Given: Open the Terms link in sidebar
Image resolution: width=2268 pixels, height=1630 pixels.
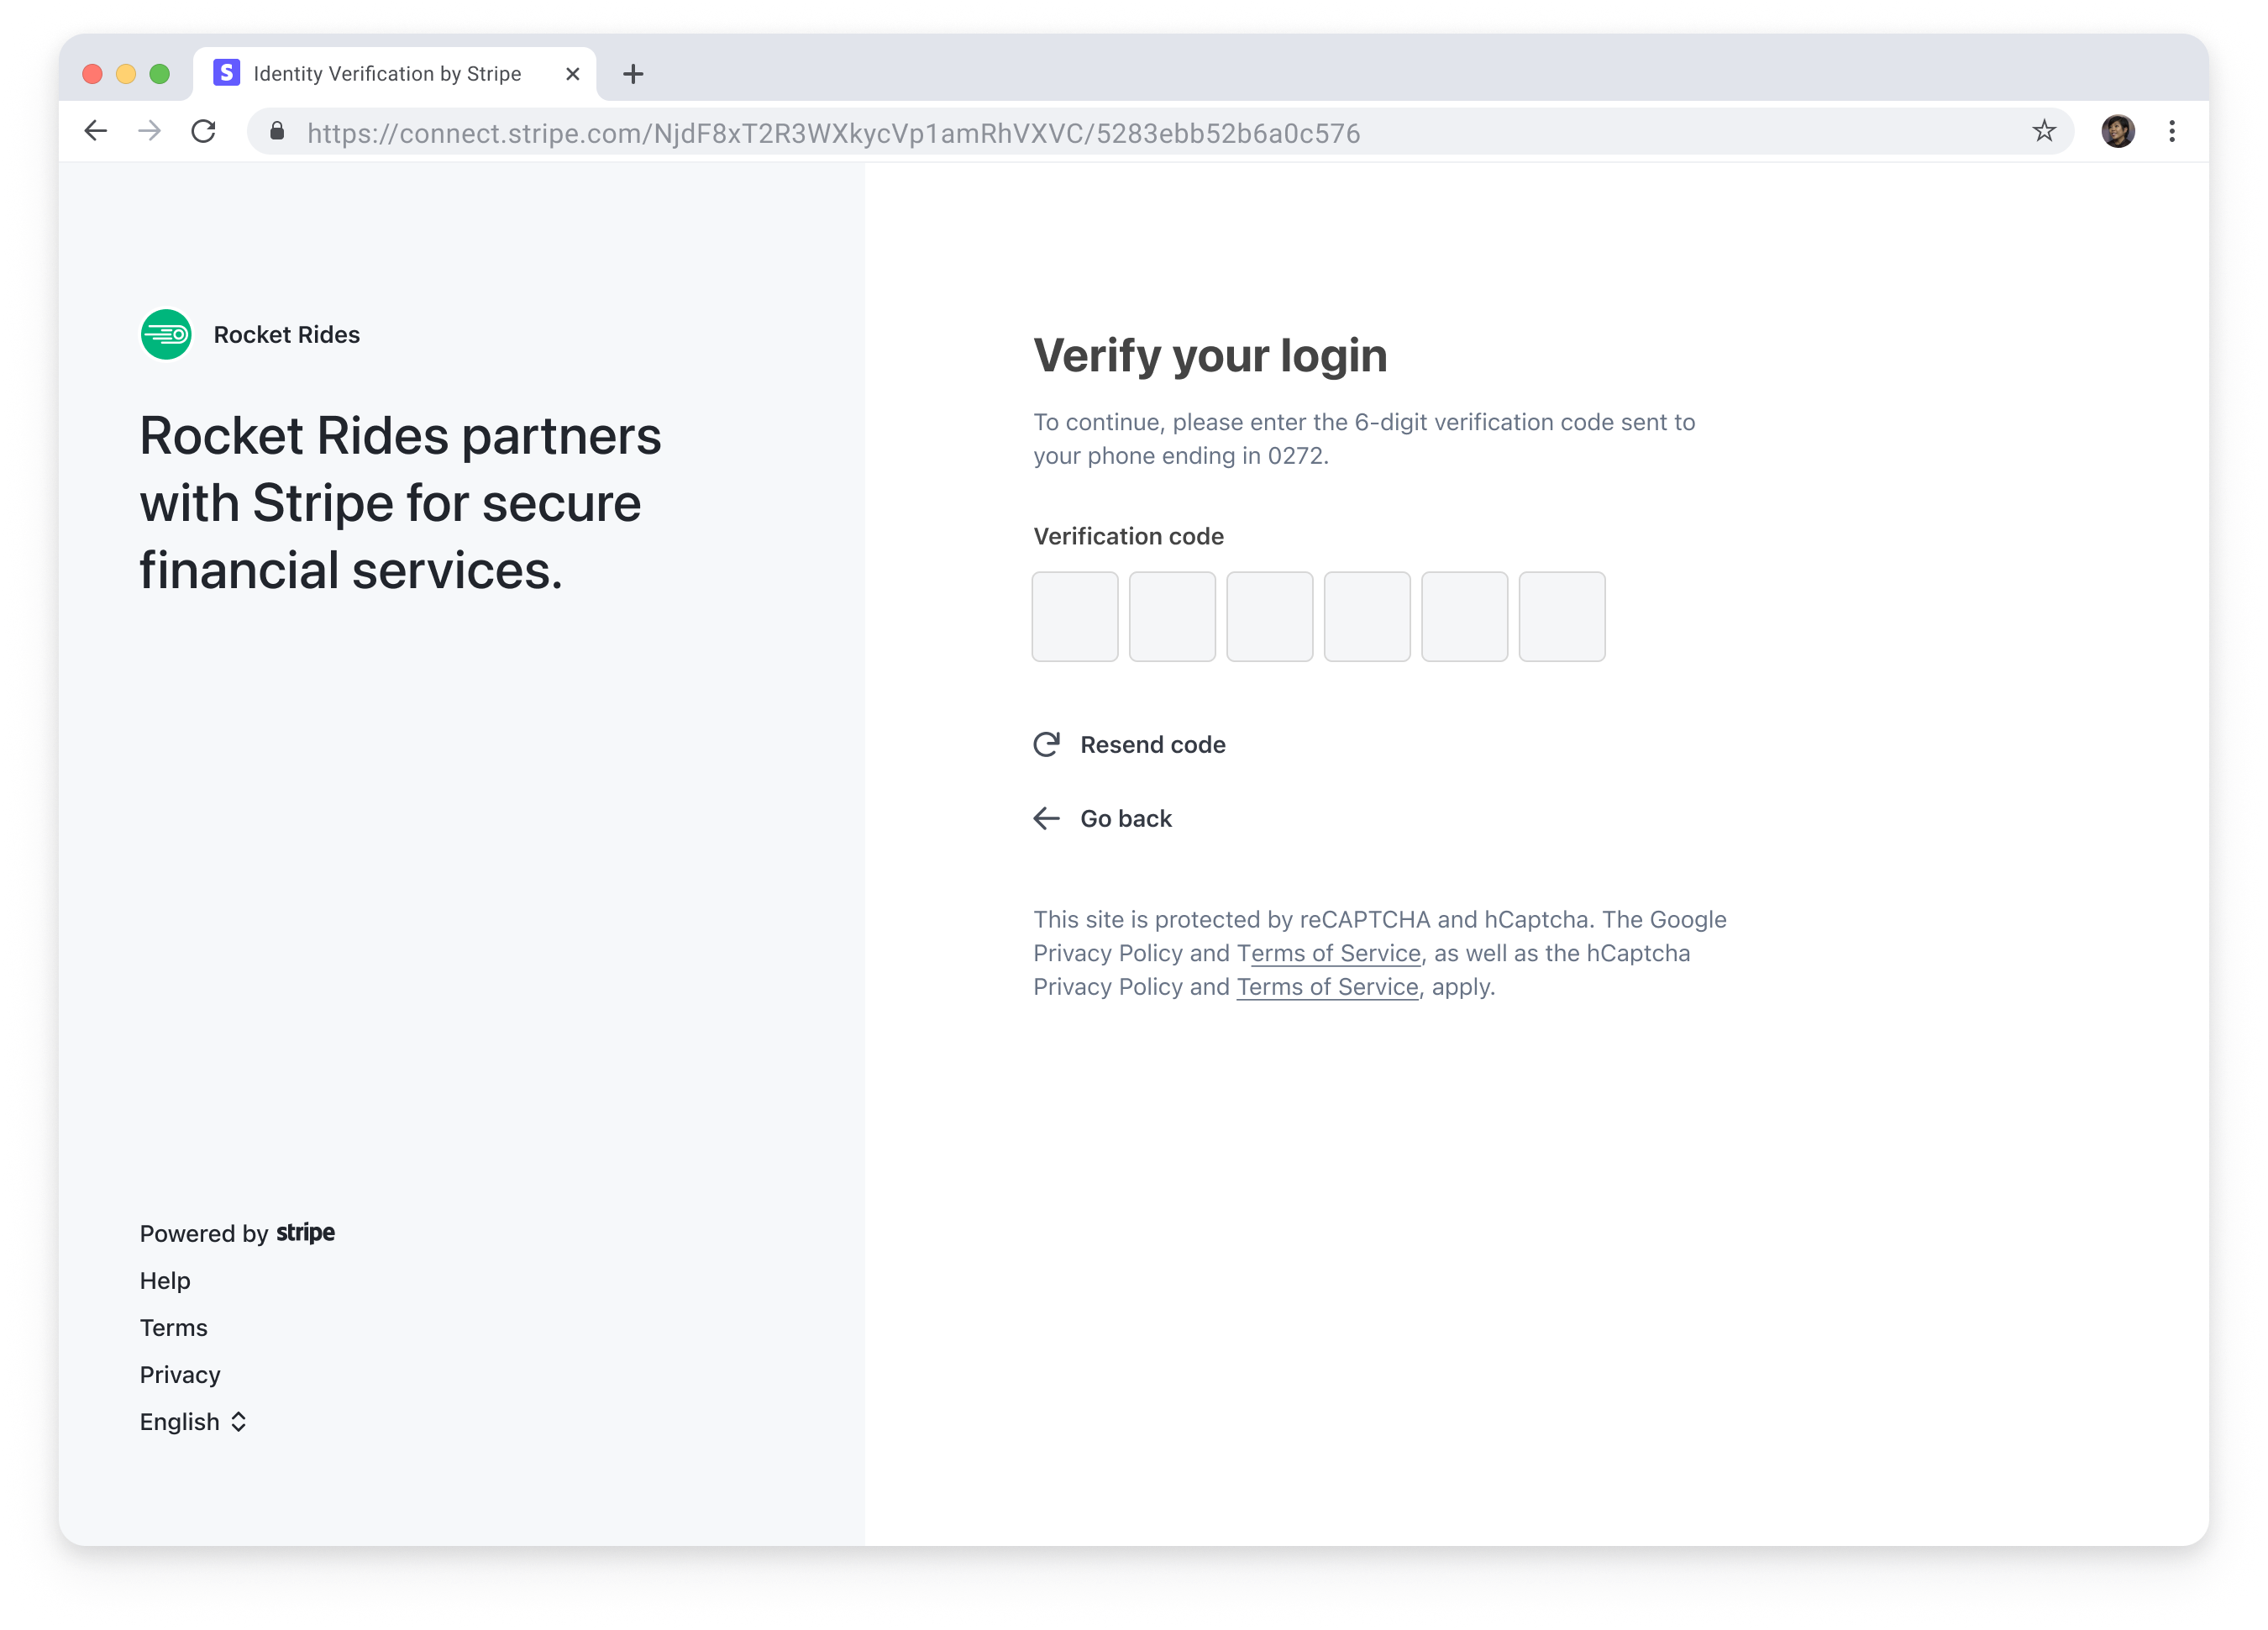Looking at the screenshot, I should click(174, 1328).
